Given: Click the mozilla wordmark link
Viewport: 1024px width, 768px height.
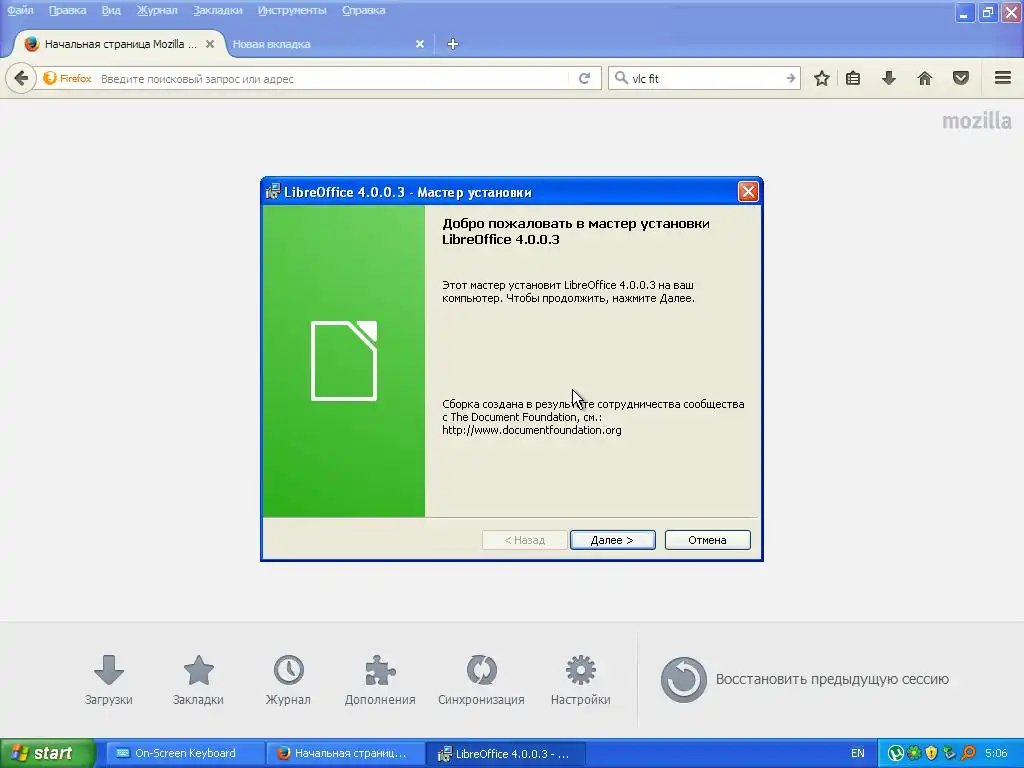Looking at the screenshot, I should click(x=976, y=121).
